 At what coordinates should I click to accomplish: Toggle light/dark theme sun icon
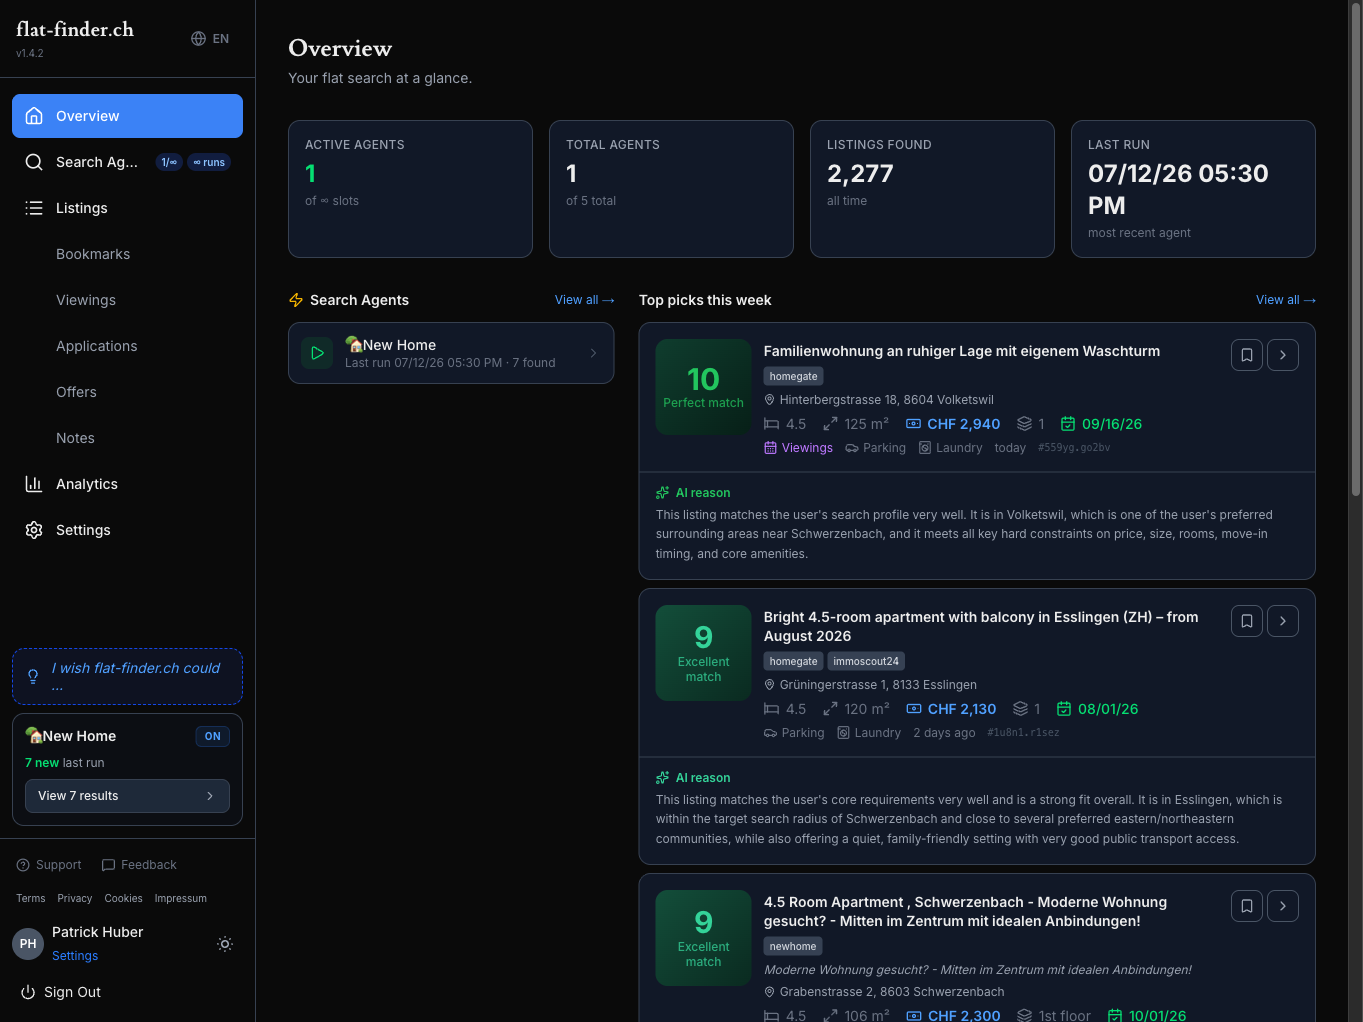pyautogui.click(x=225, y=944)
